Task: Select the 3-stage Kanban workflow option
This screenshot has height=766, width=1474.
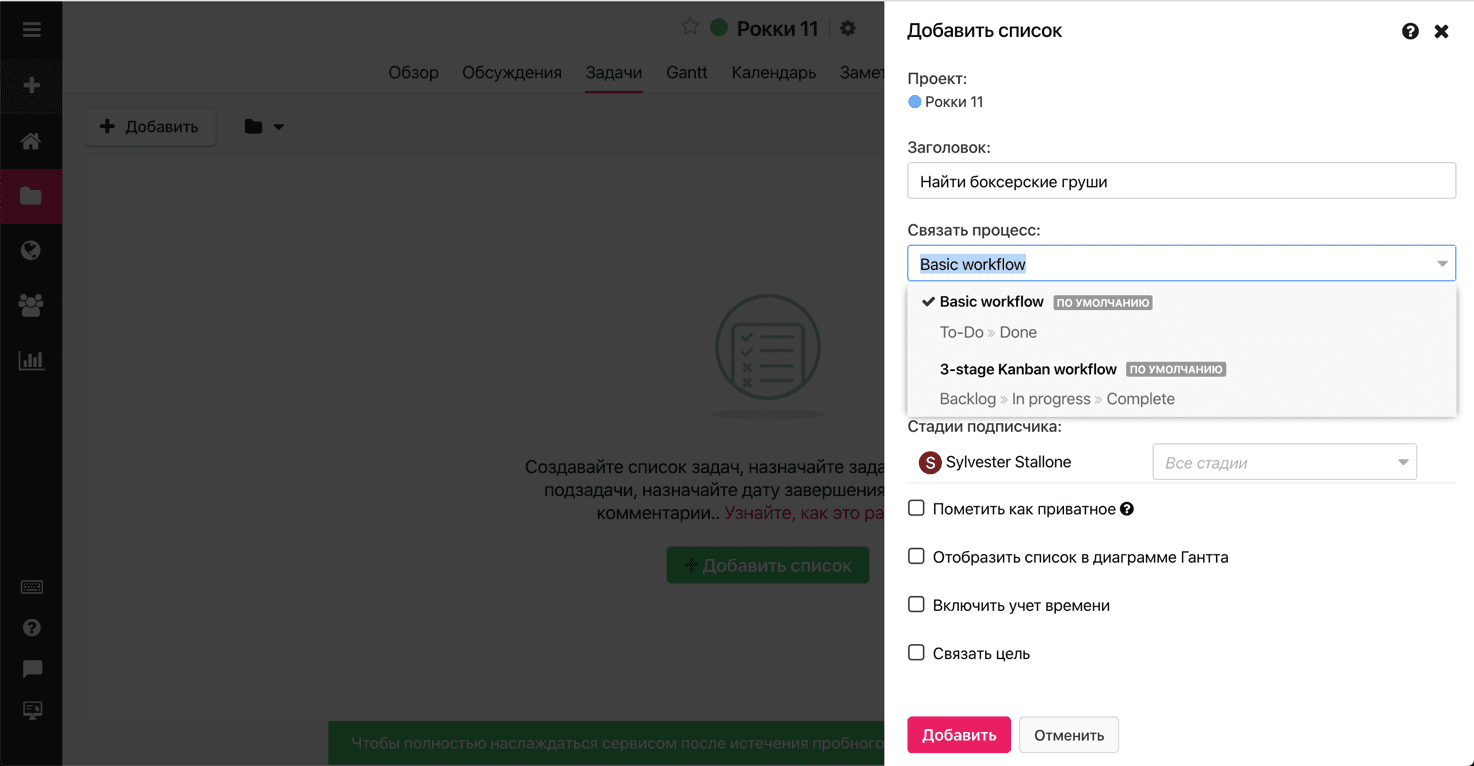Action: click(x=1028, y=370)
